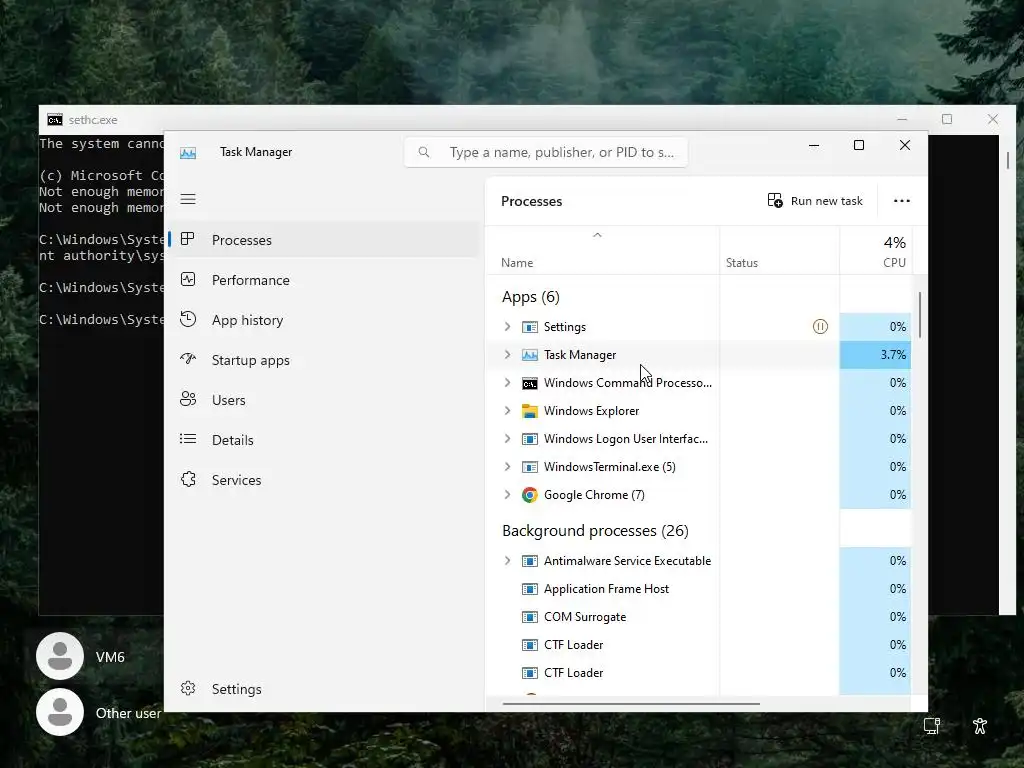The image size is (1024, 768).
Task: Focus the Task Manager search field
Action: pyautogui.click(x=546, y=152)
